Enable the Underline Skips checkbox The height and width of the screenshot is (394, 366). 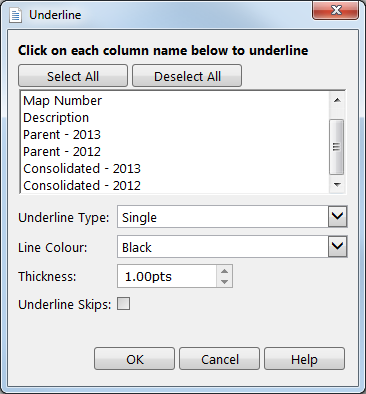click(x=123, y=304)
